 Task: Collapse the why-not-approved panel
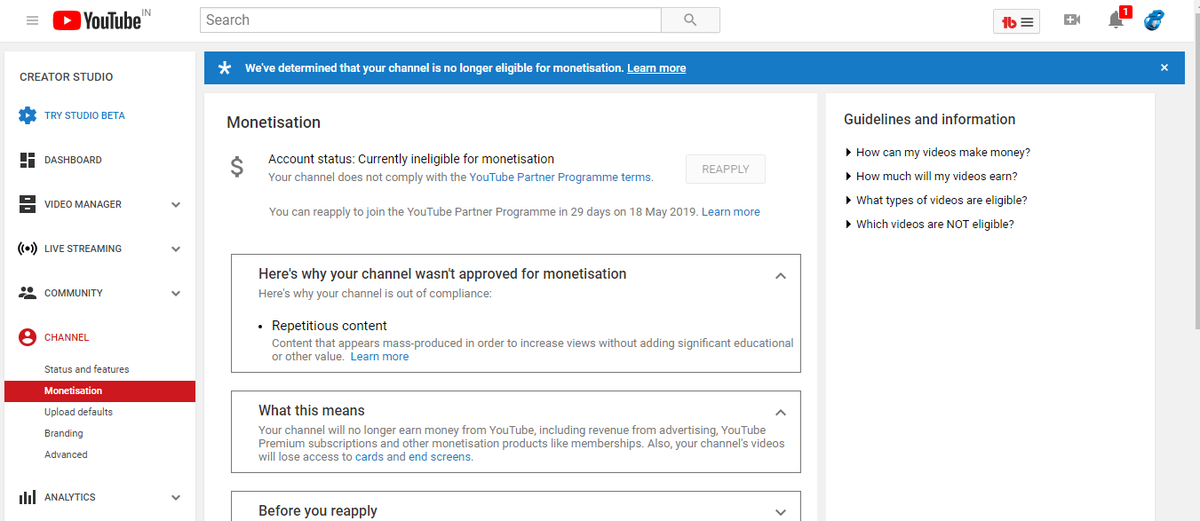(x=781, y=275)
